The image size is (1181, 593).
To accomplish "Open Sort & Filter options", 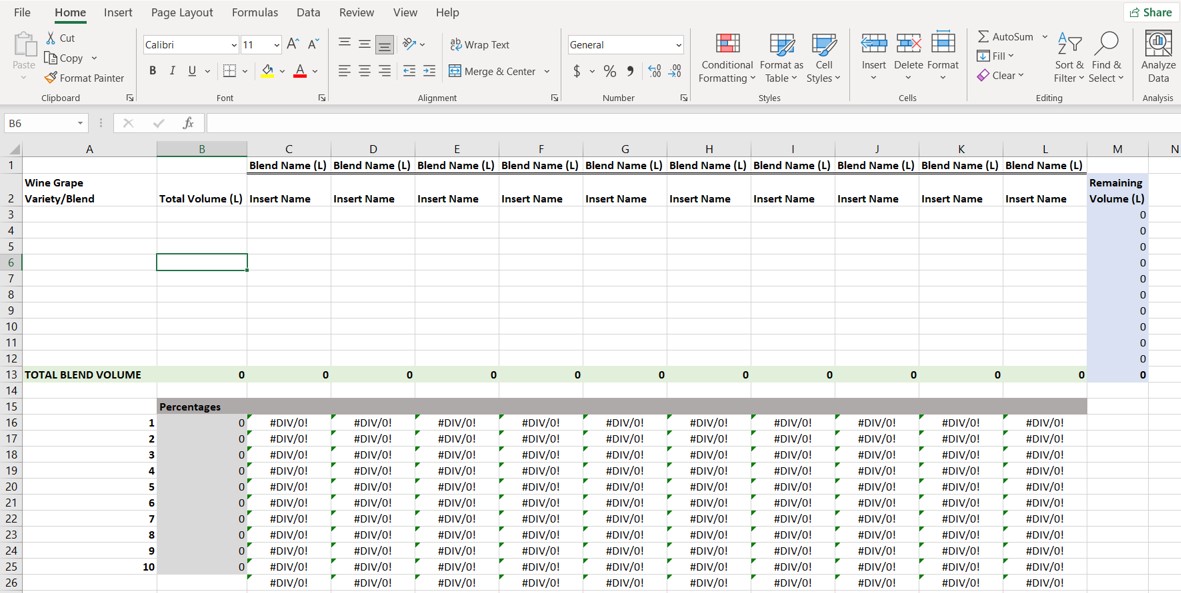I will pyautogui.click(x=1070, y=58).
